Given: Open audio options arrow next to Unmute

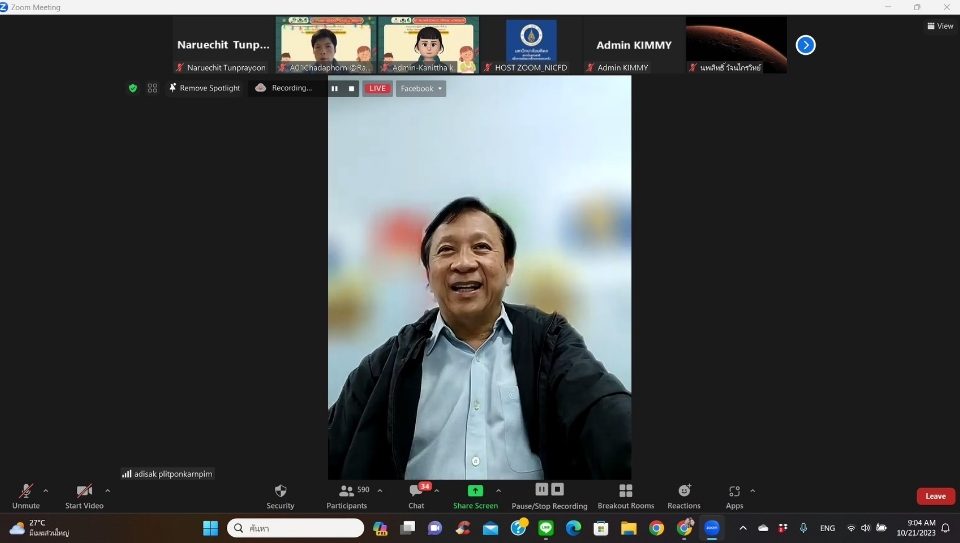Looking at the screenshot, I should 46,491.
